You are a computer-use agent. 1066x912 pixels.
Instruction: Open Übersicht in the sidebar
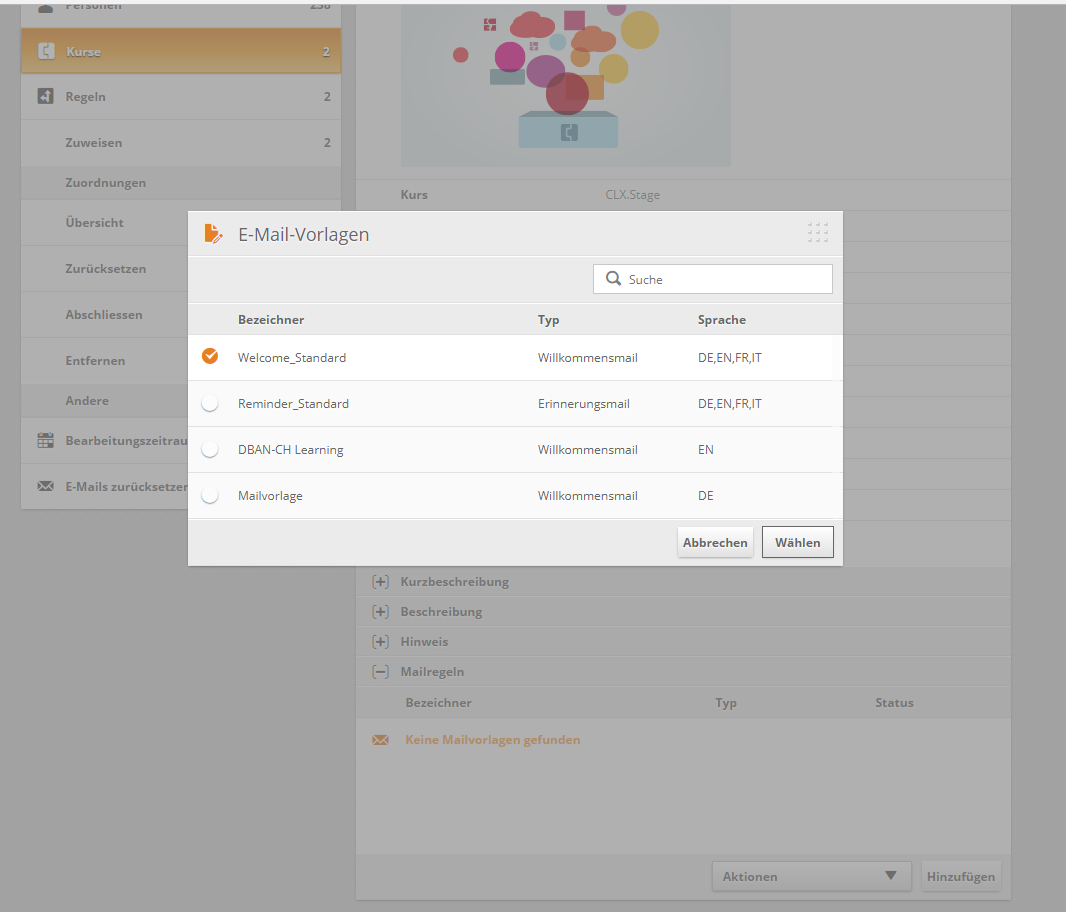94,223
